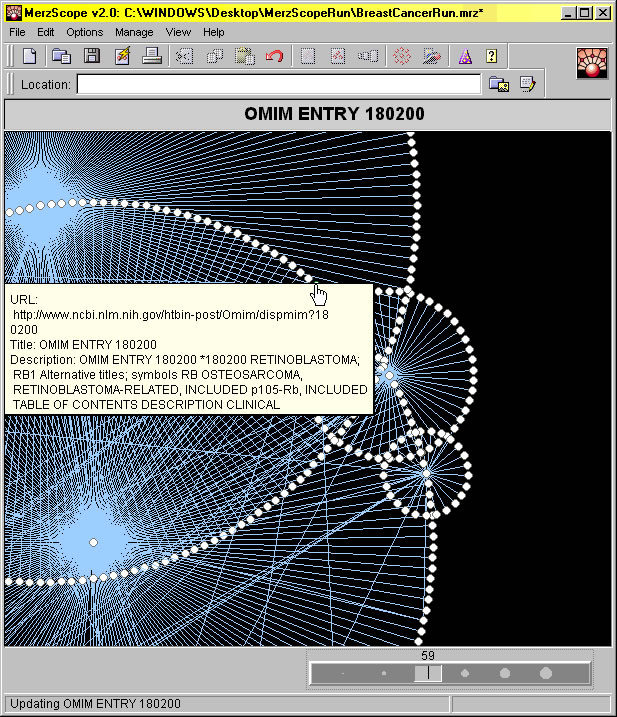The height and width of the screenshot is (717, 617).
Task: Click the purple wizard hat icon
Action: (465, 56)
